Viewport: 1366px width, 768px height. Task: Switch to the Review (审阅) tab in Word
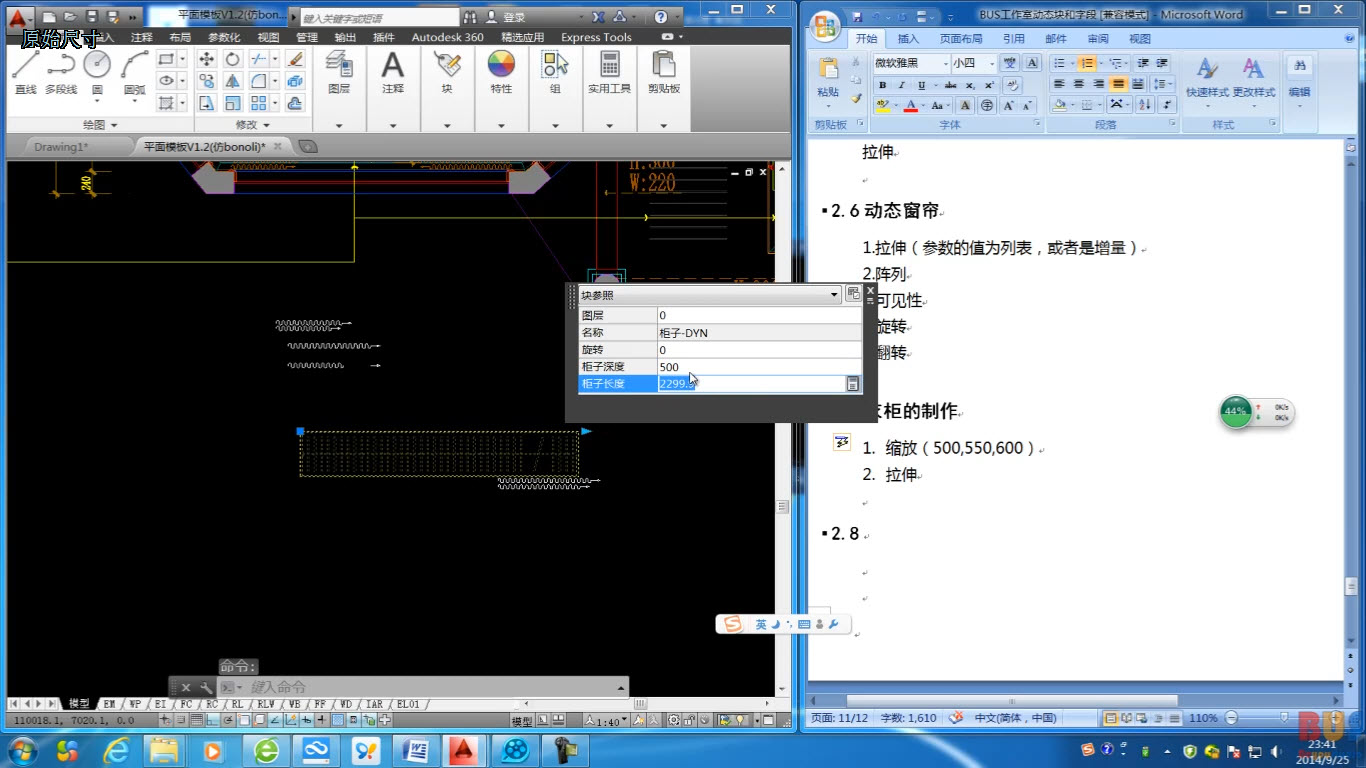[1098, 39]
